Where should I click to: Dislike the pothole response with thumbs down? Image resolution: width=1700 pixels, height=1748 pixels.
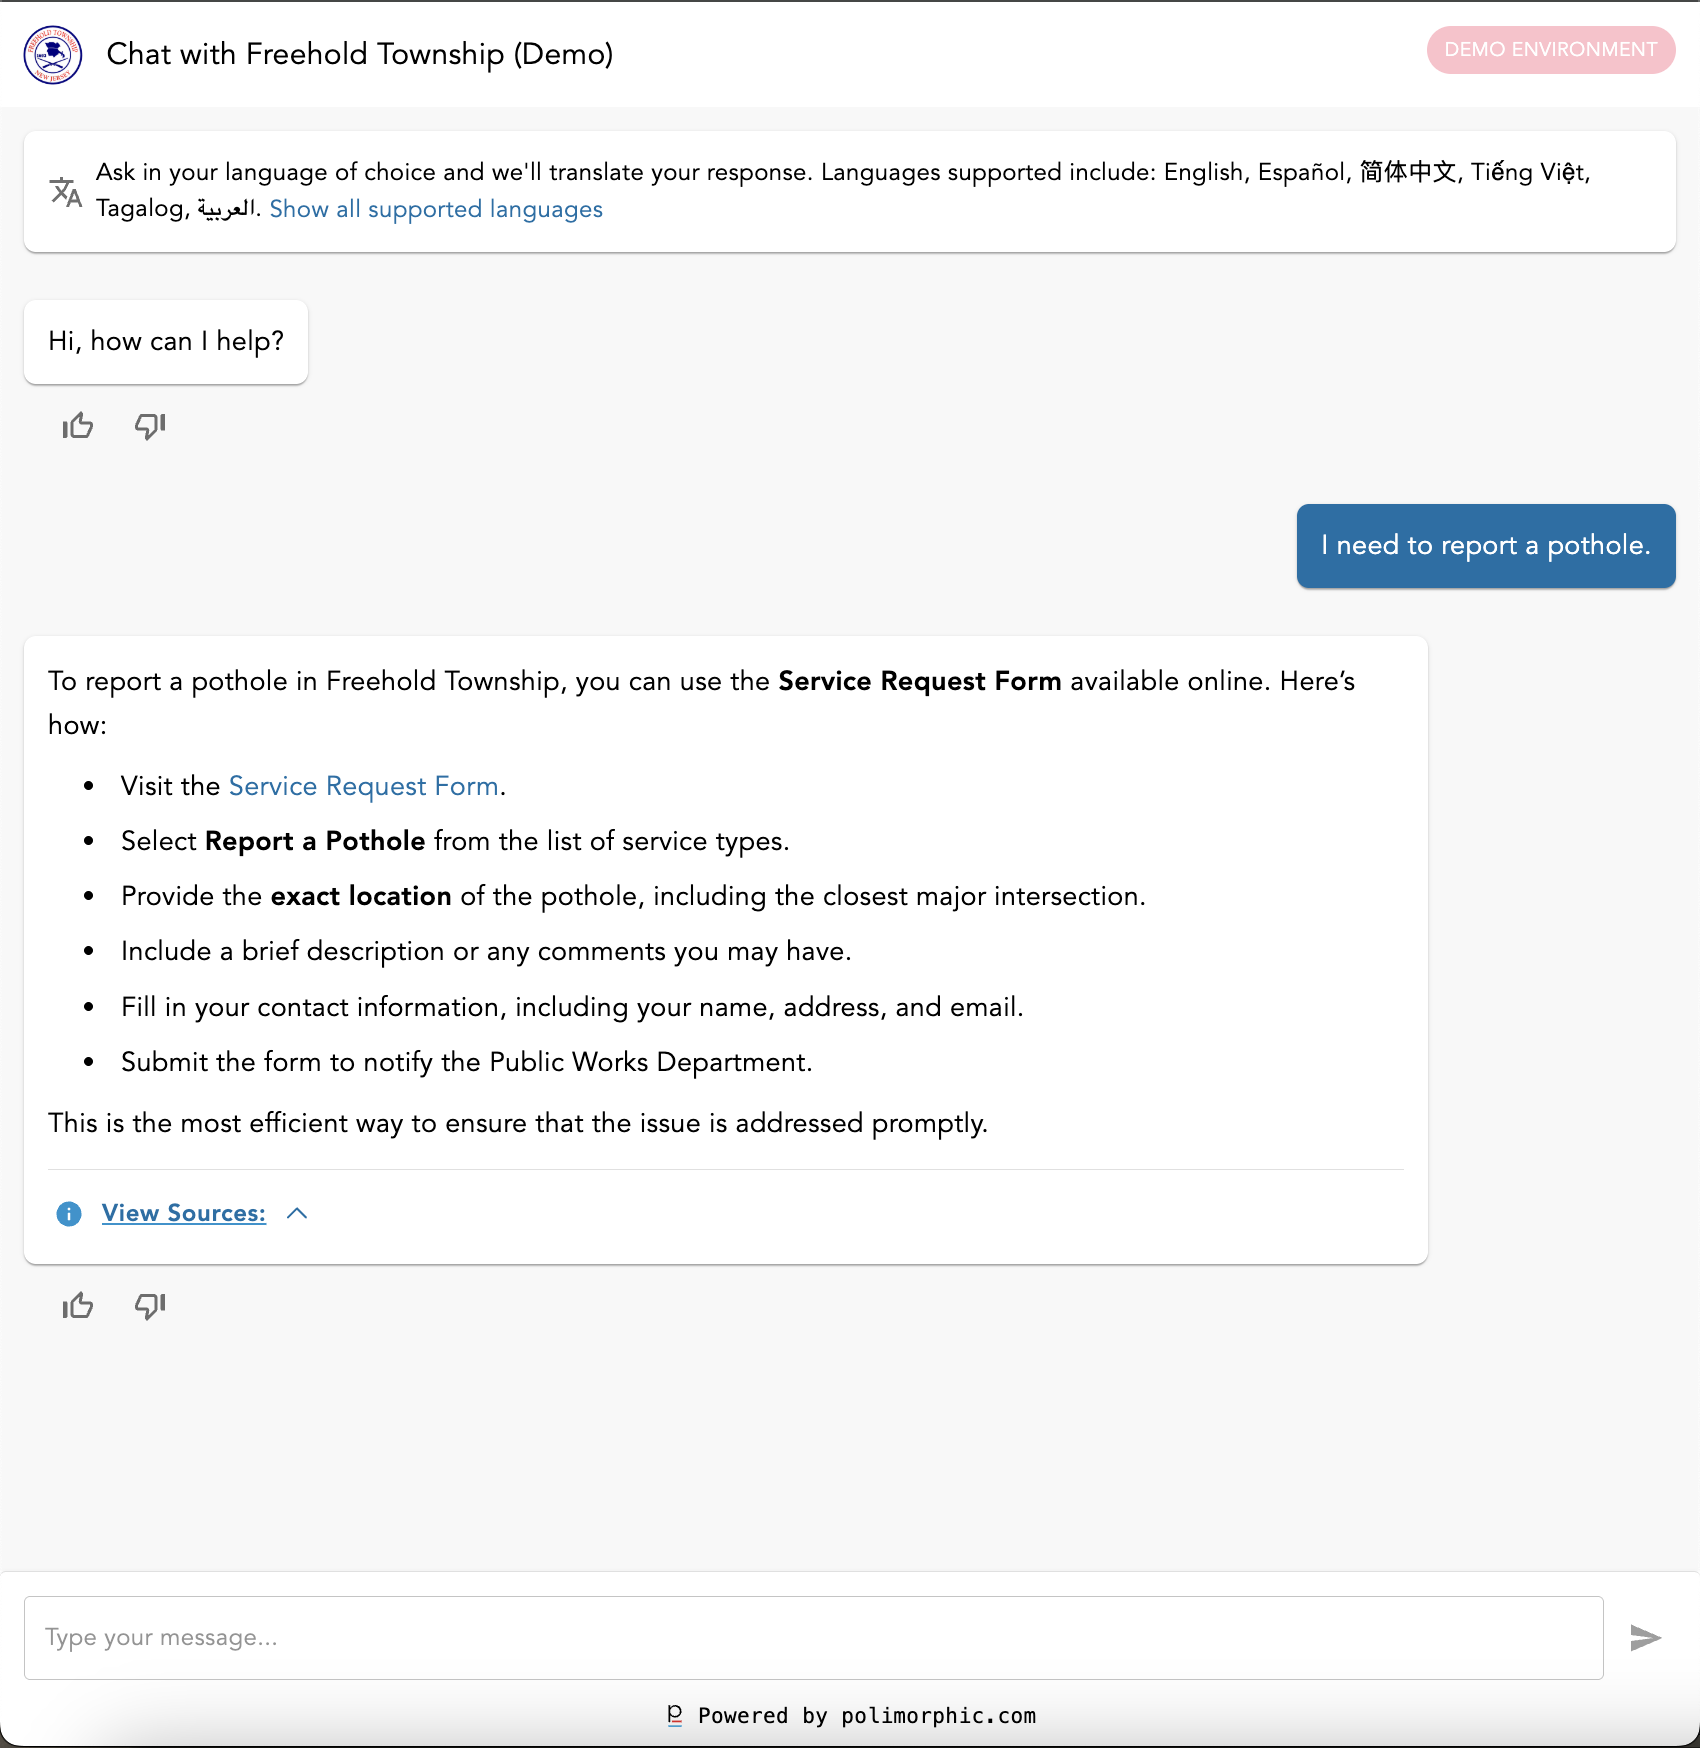tap(150, 1306)
